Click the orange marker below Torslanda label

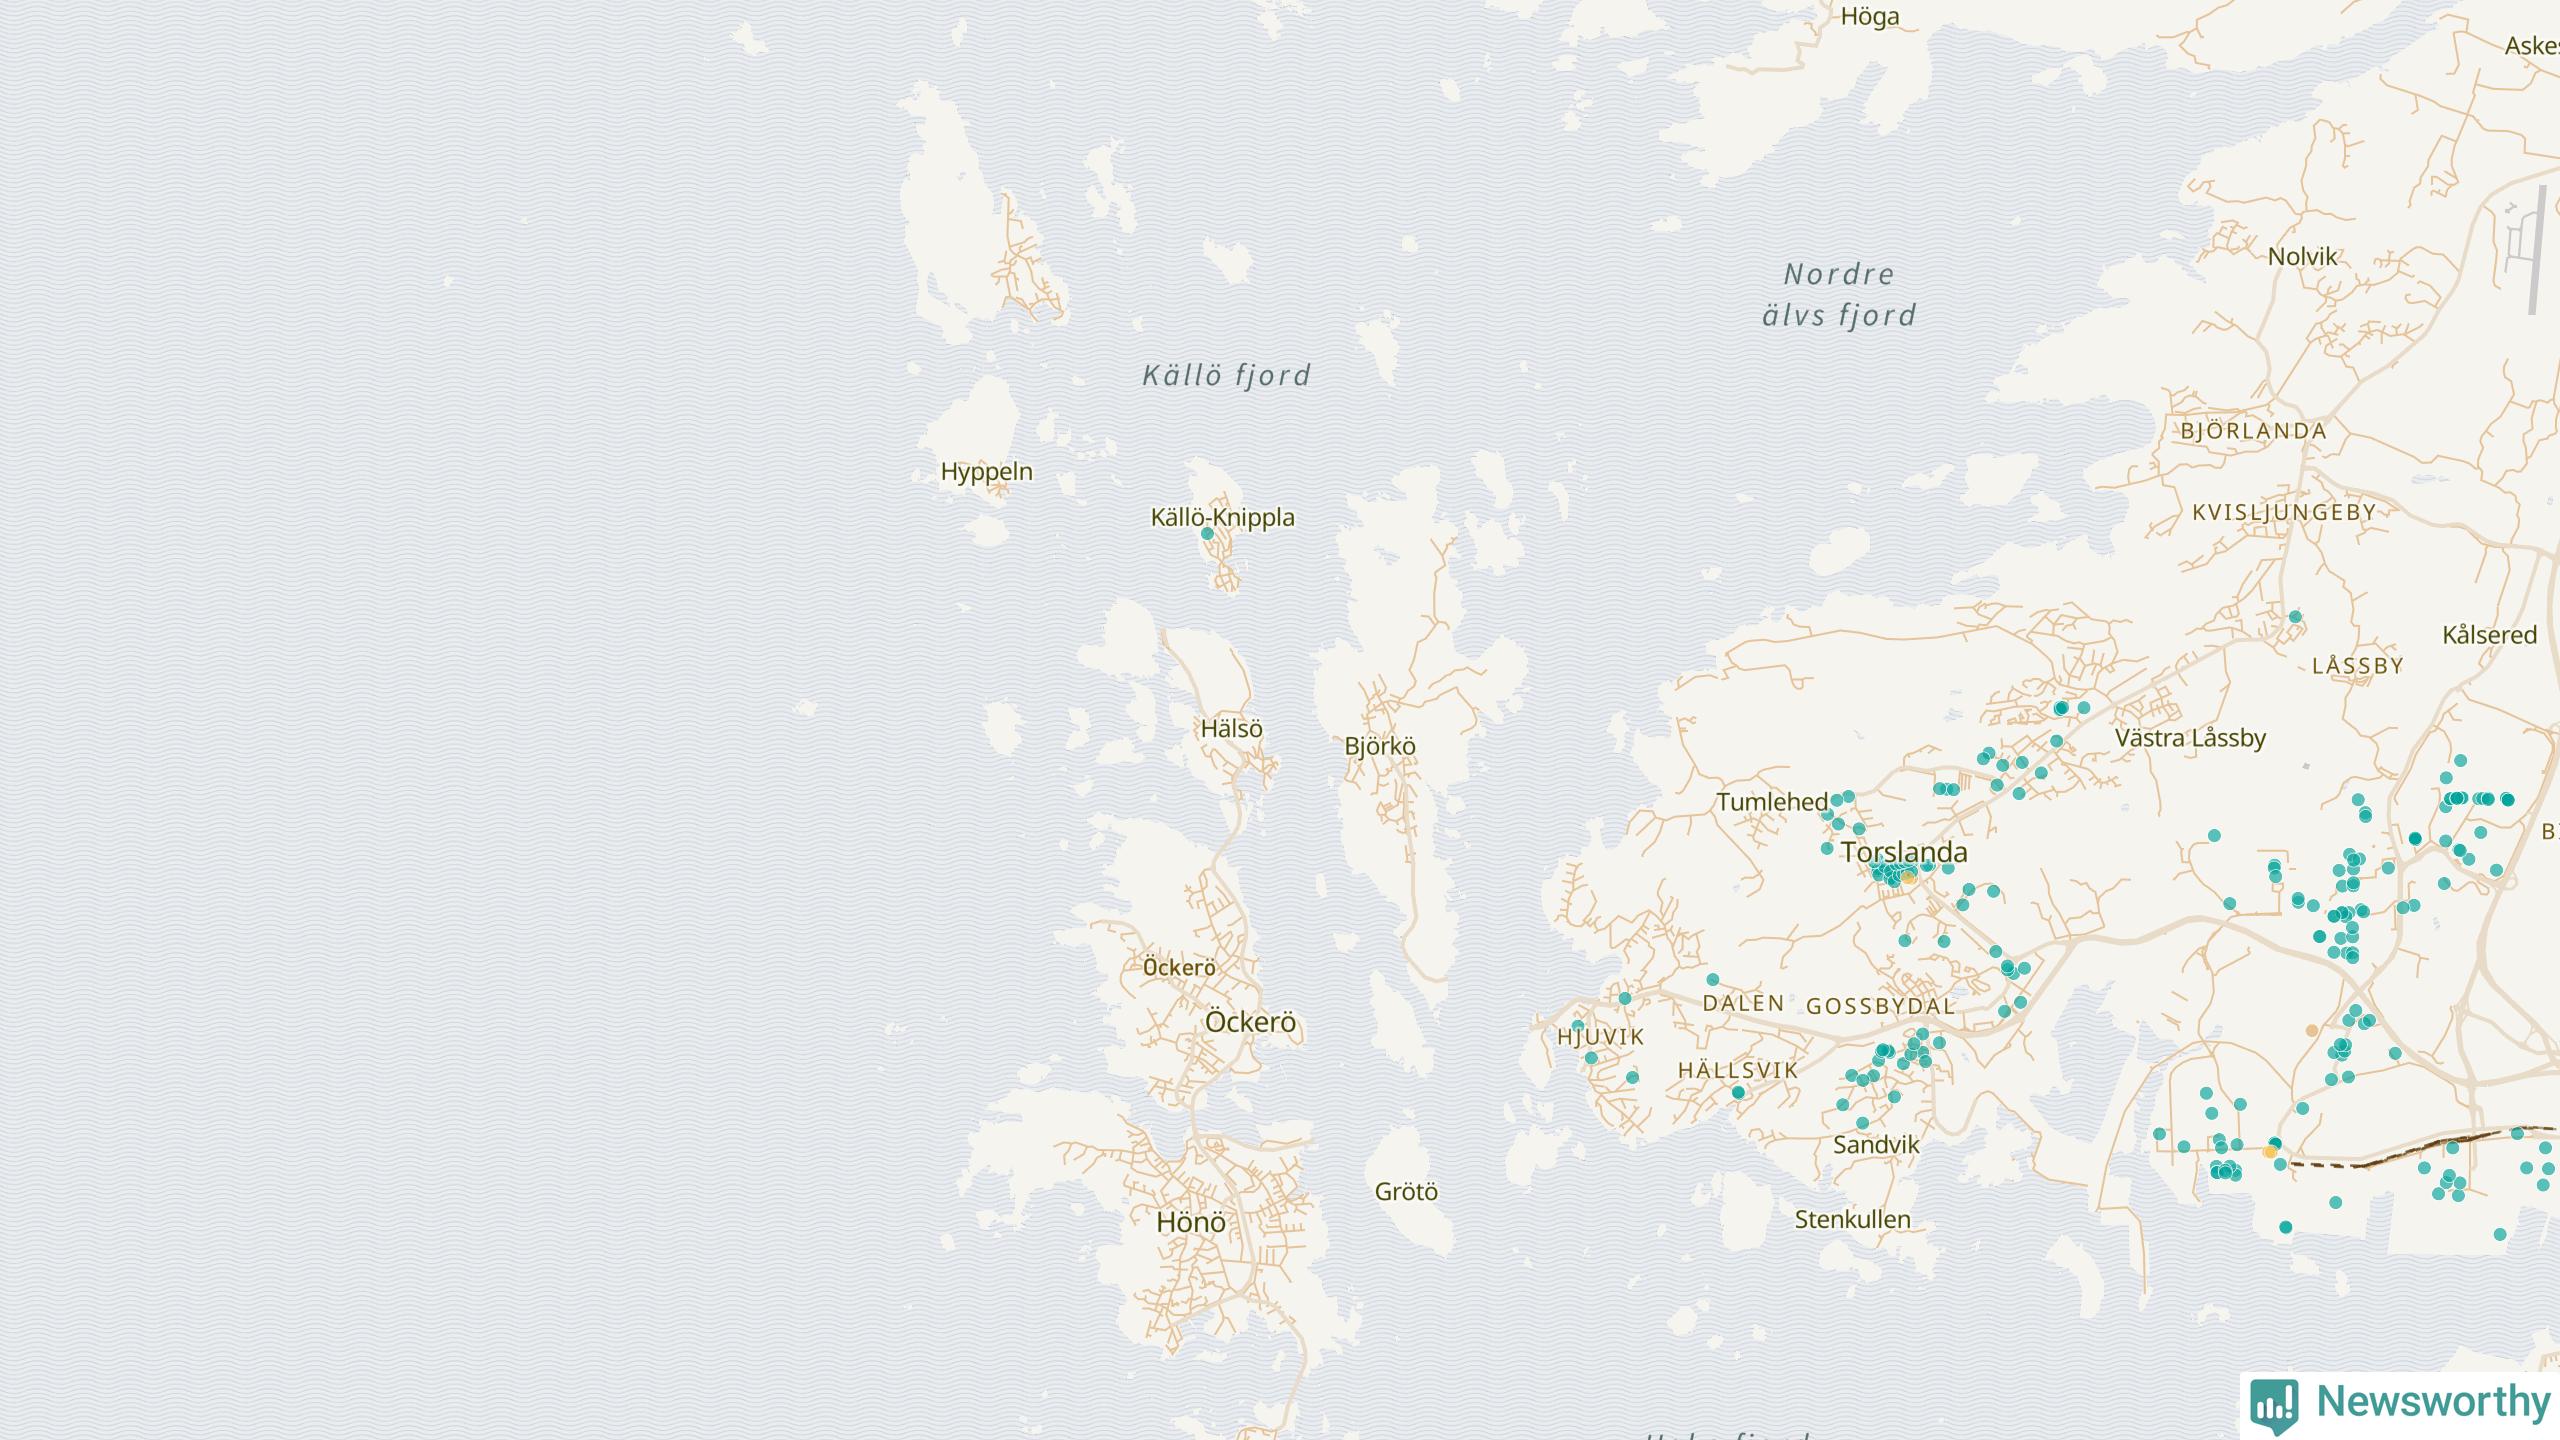tap(1908, 878)
